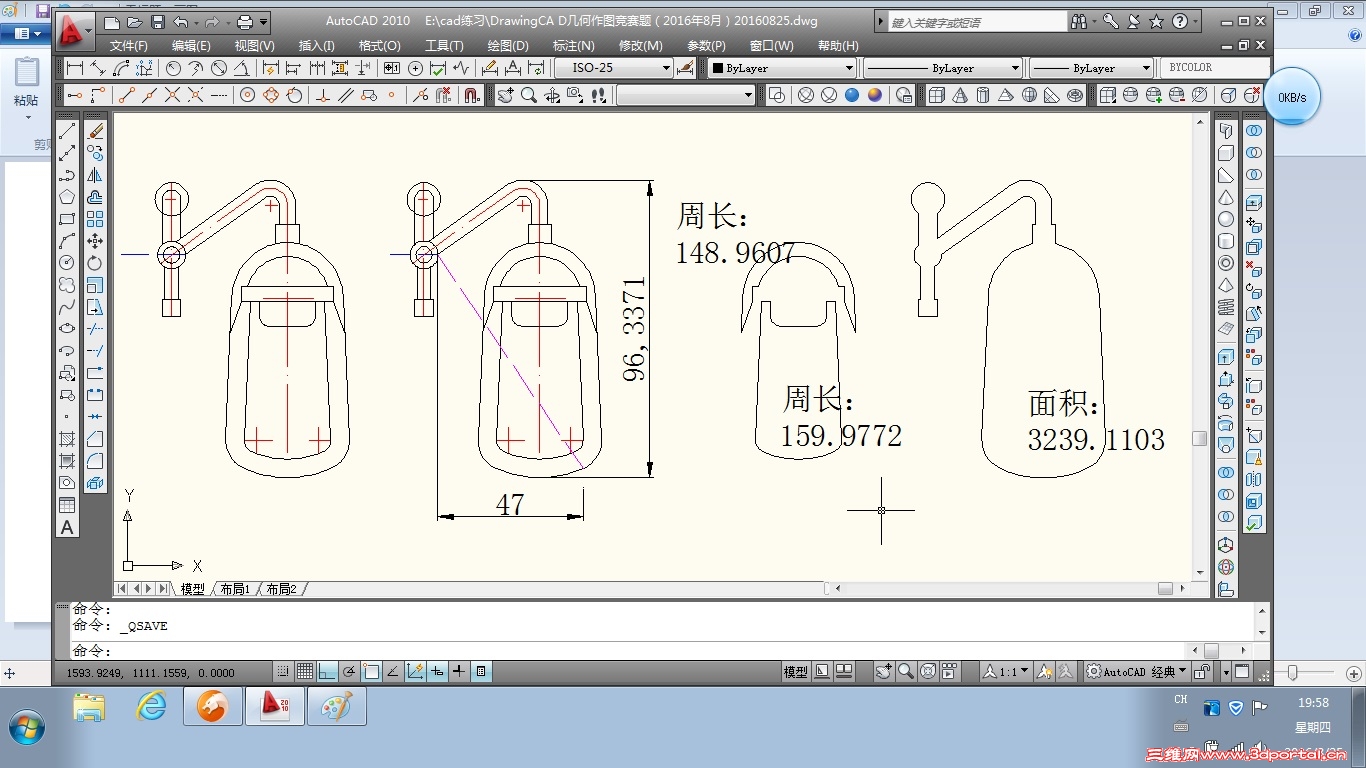
Task: Click the vertical scrollbar thumb of drawing area
Action: [x=1200, y=438]
